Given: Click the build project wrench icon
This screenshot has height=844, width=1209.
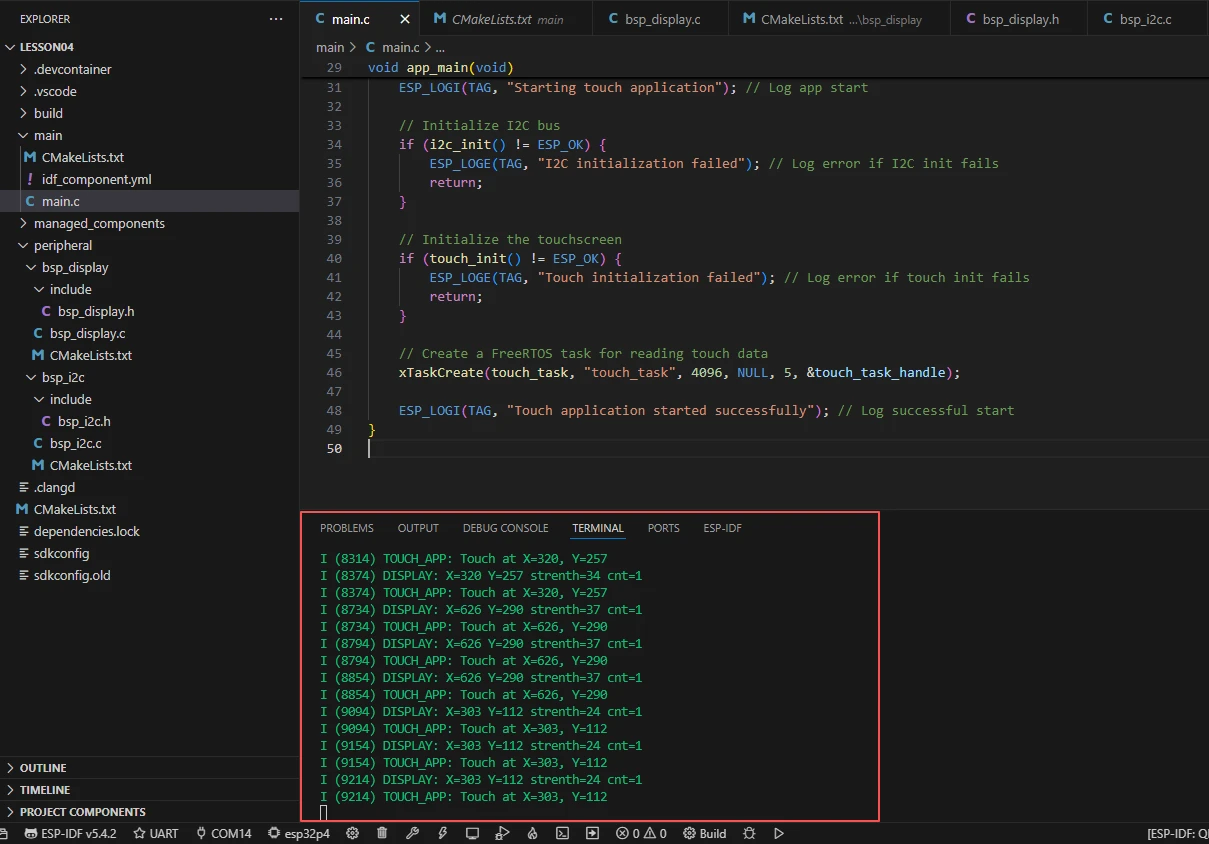Looking at the screenshot, I should coord(412,833).
